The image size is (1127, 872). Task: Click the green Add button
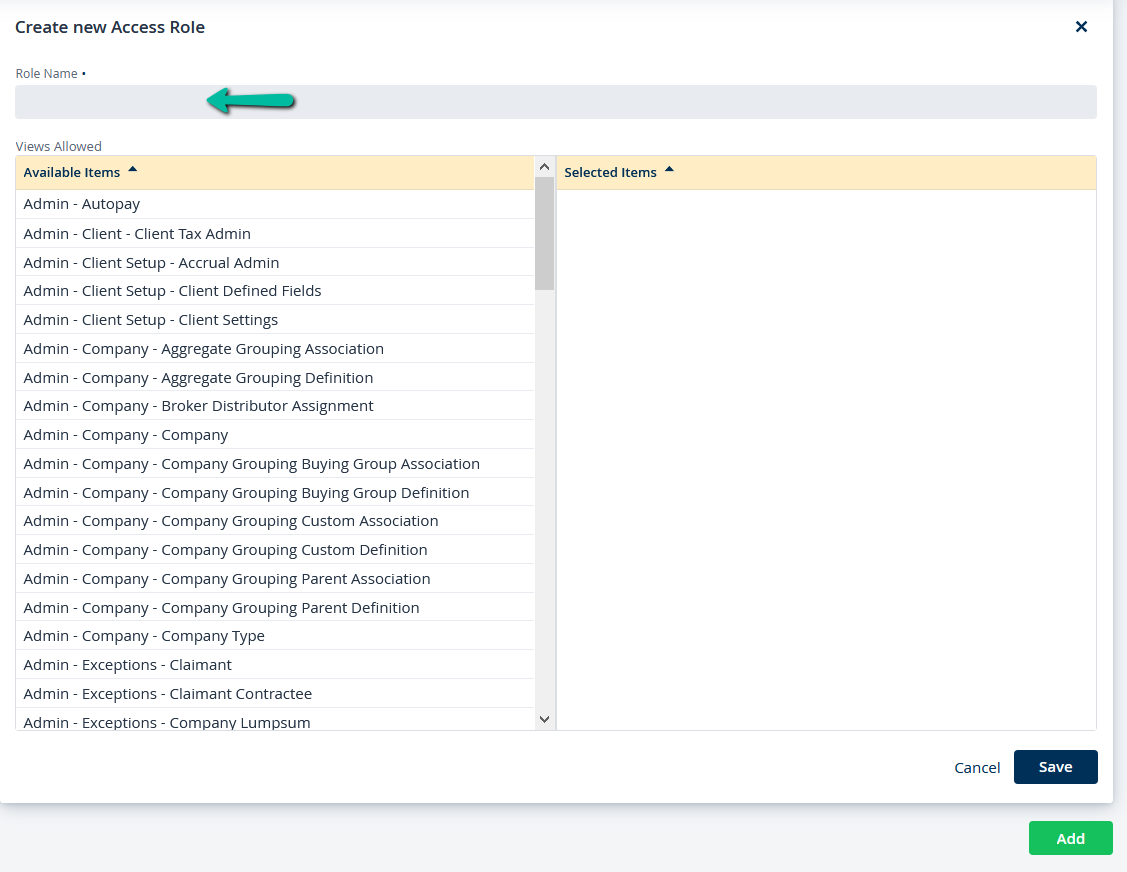(1070, 838)
